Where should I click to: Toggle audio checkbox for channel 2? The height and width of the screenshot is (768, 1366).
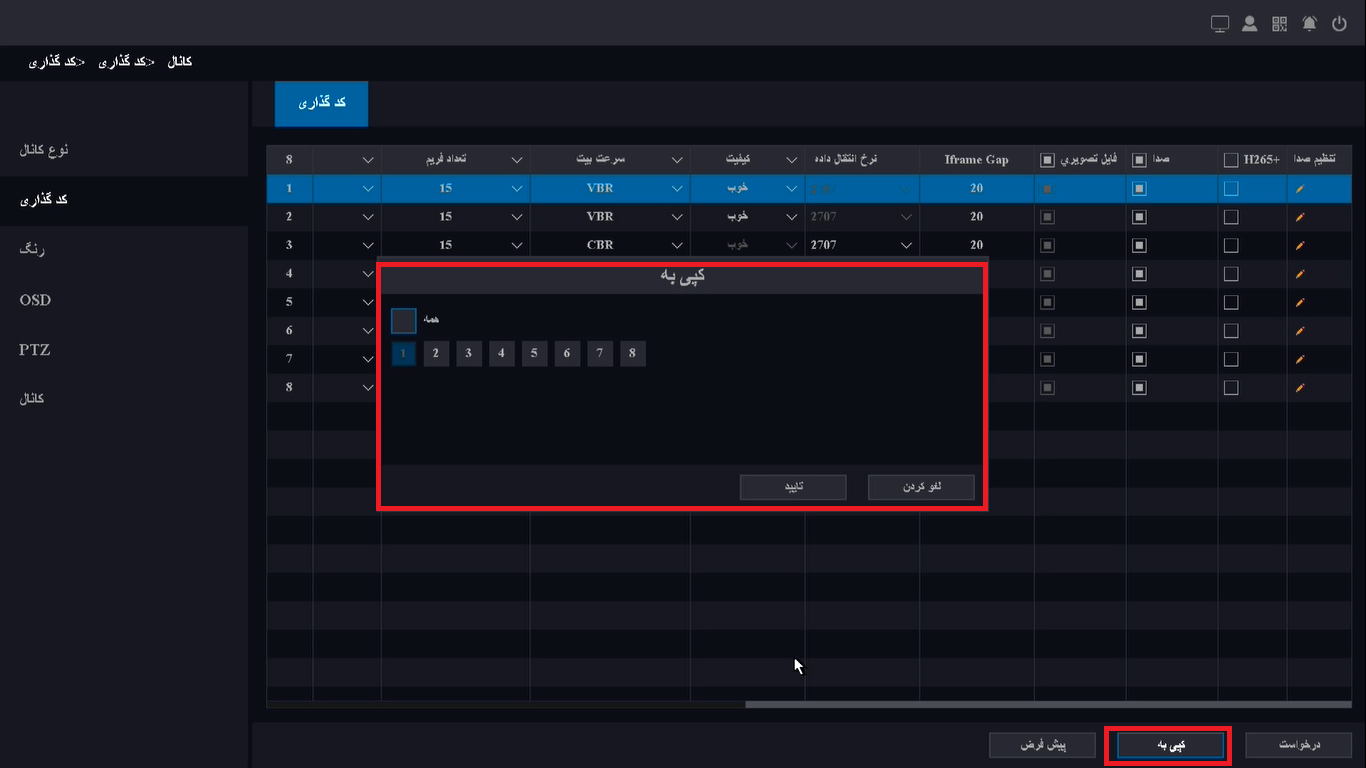pos(1139,217)
